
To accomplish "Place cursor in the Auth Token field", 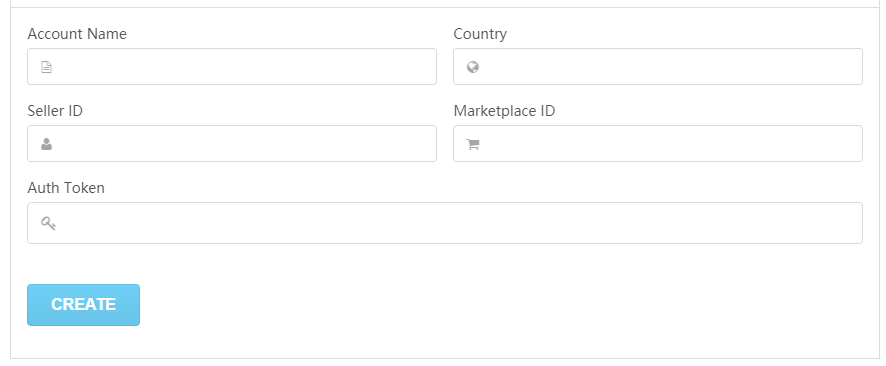I will (445, 223).
